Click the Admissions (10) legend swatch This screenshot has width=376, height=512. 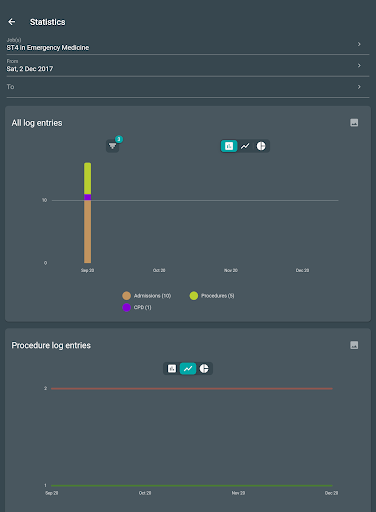coord(126,296)
